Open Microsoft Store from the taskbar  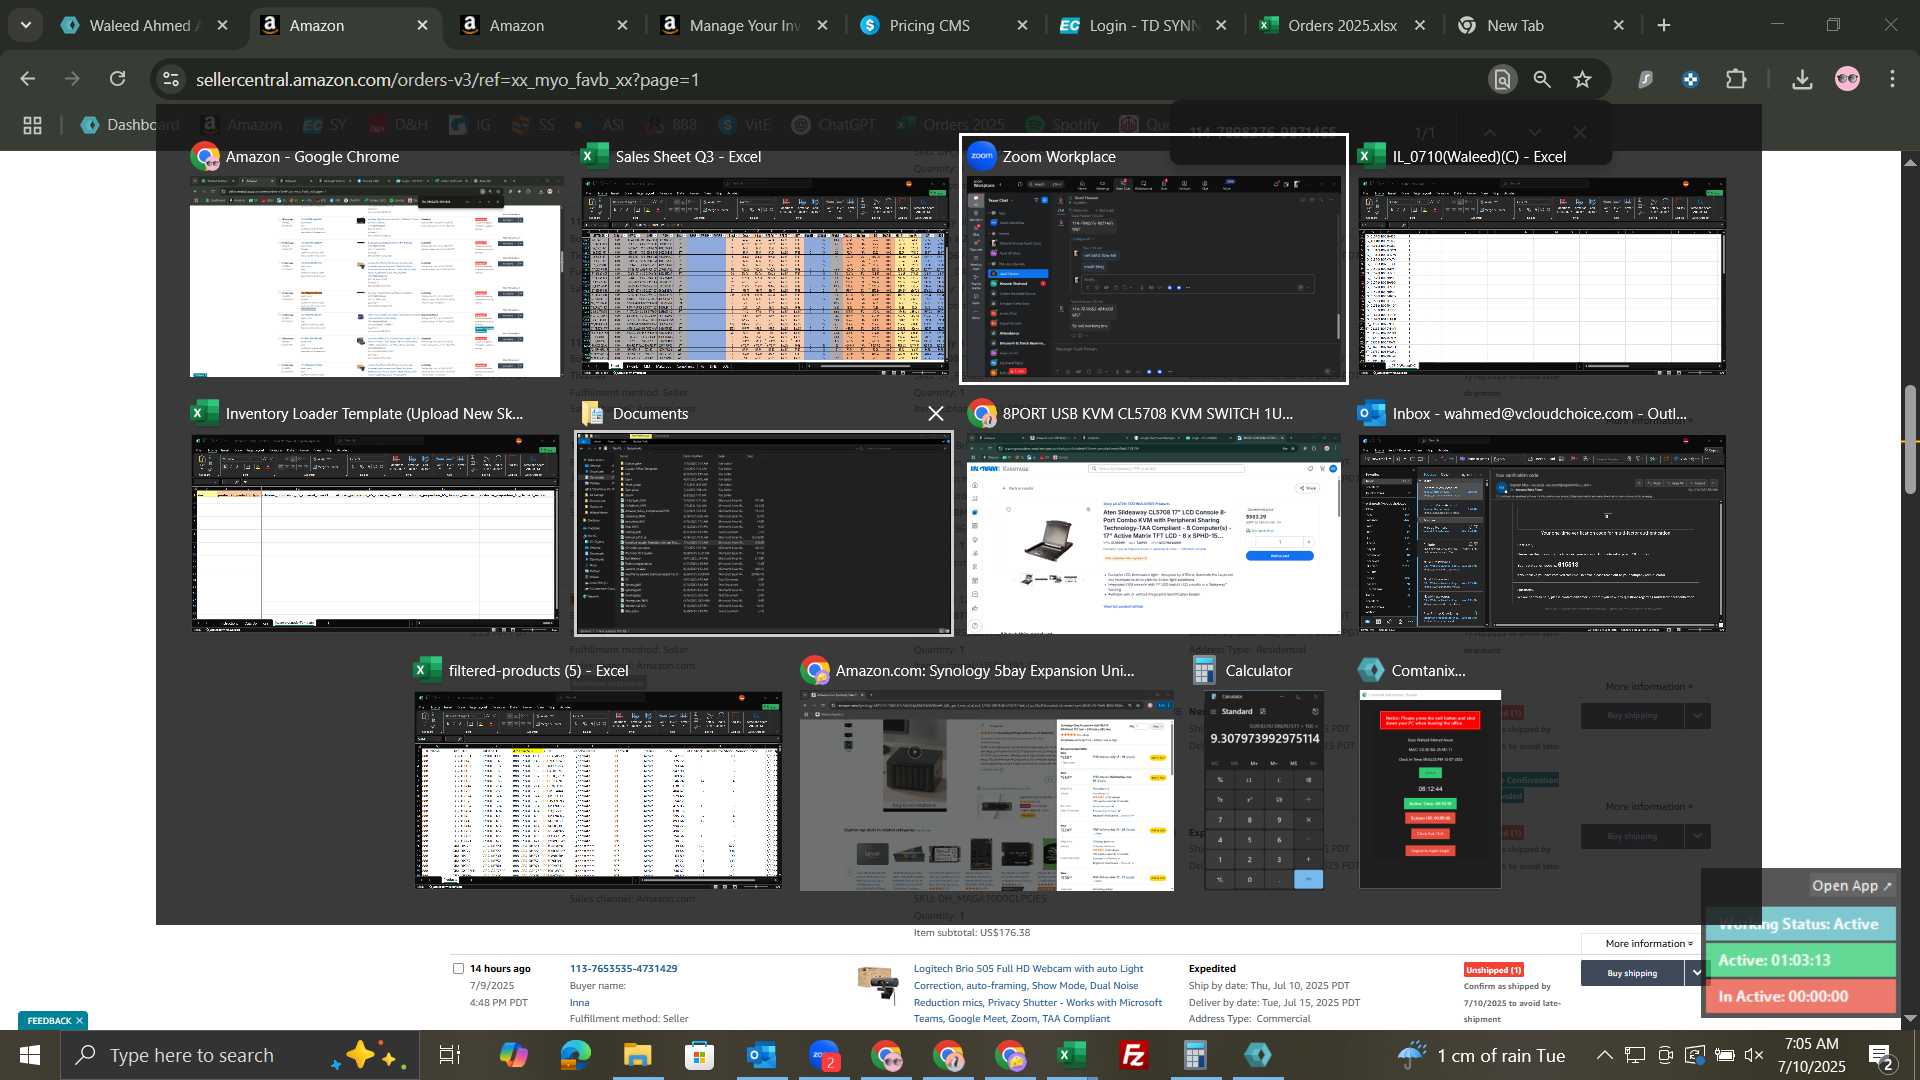click(699, 1055)
